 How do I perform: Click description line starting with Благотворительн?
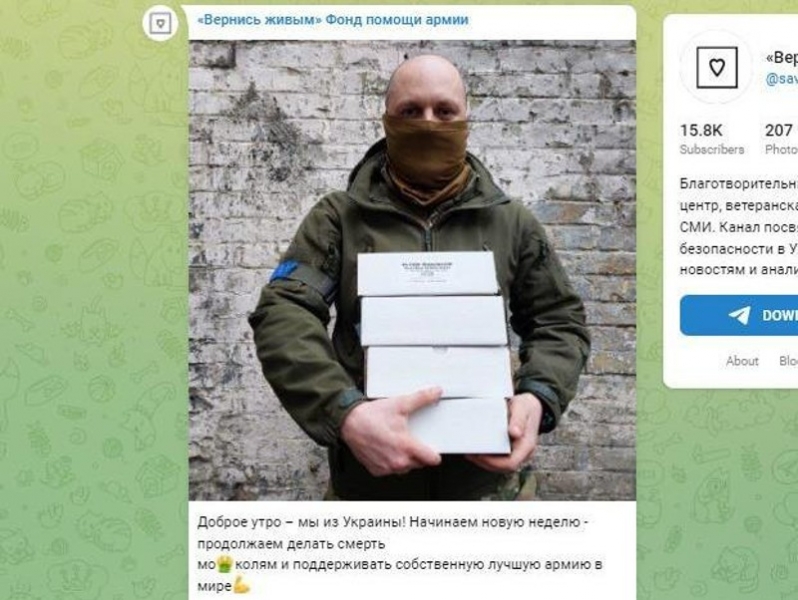click(x=738, y=183)
